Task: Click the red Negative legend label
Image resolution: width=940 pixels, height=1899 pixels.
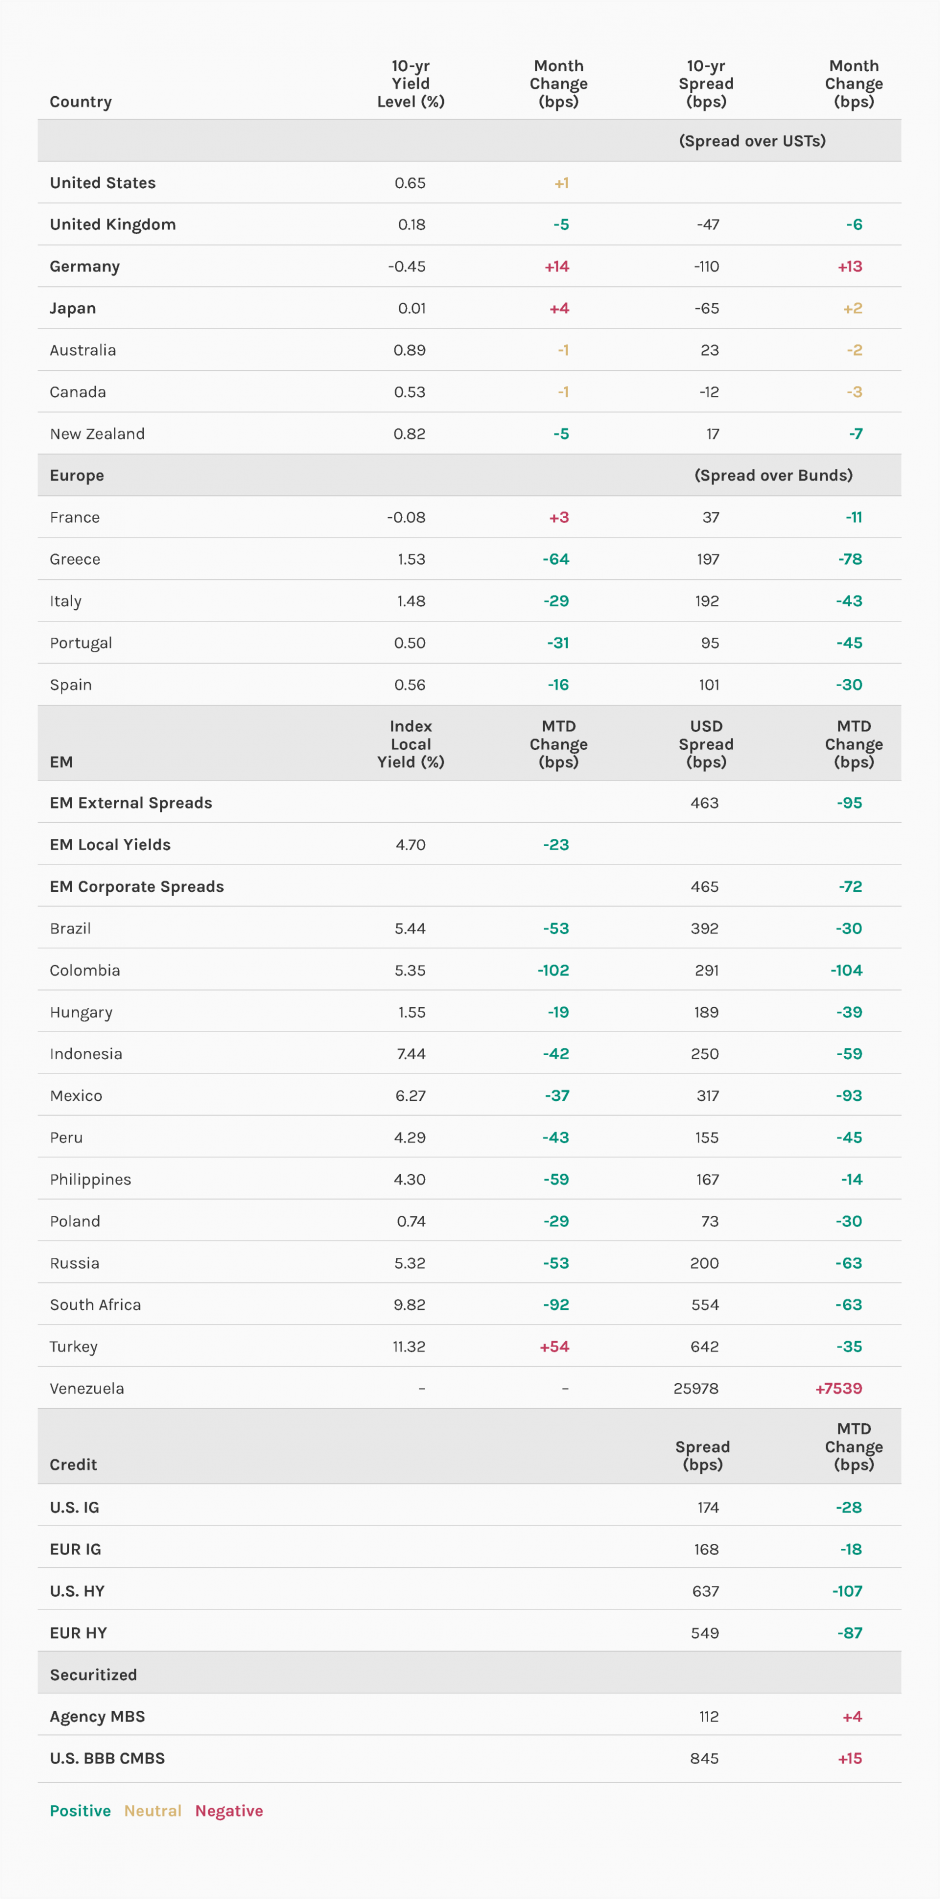Action: point(229,1811)
